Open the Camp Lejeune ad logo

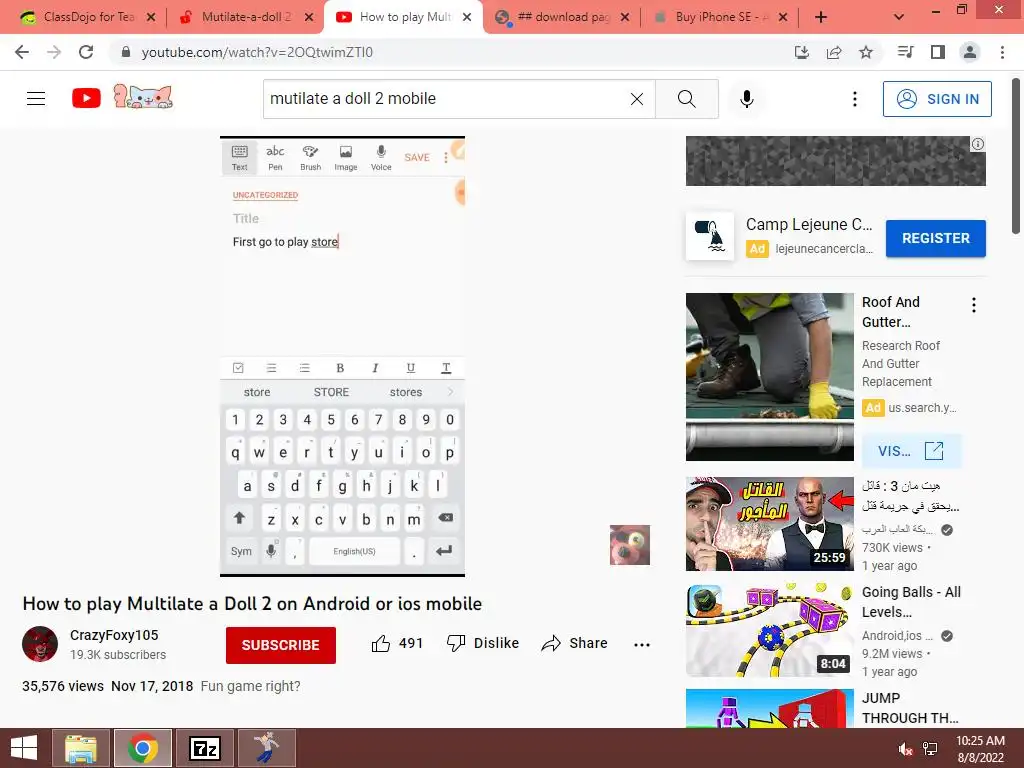(710, 236)
